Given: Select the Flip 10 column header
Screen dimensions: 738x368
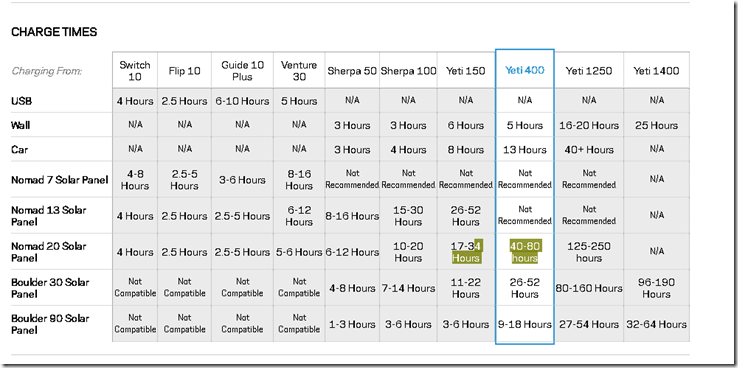Looking at the screenshot, I should click(184, 71).
